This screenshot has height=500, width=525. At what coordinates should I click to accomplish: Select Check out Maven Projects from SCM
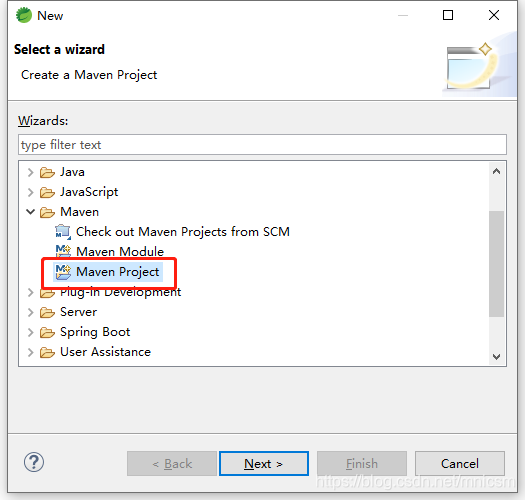click(x=183, y=232)
